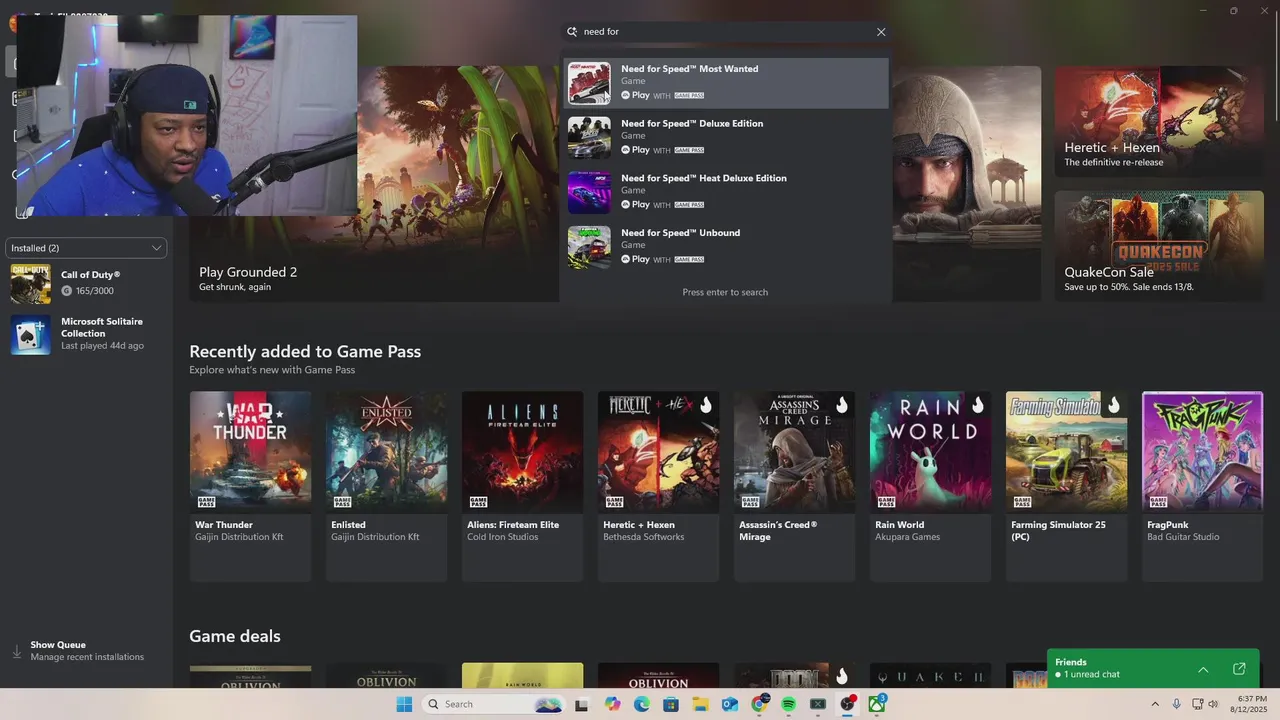Open the Rain World game card

(x=930, y=486)
